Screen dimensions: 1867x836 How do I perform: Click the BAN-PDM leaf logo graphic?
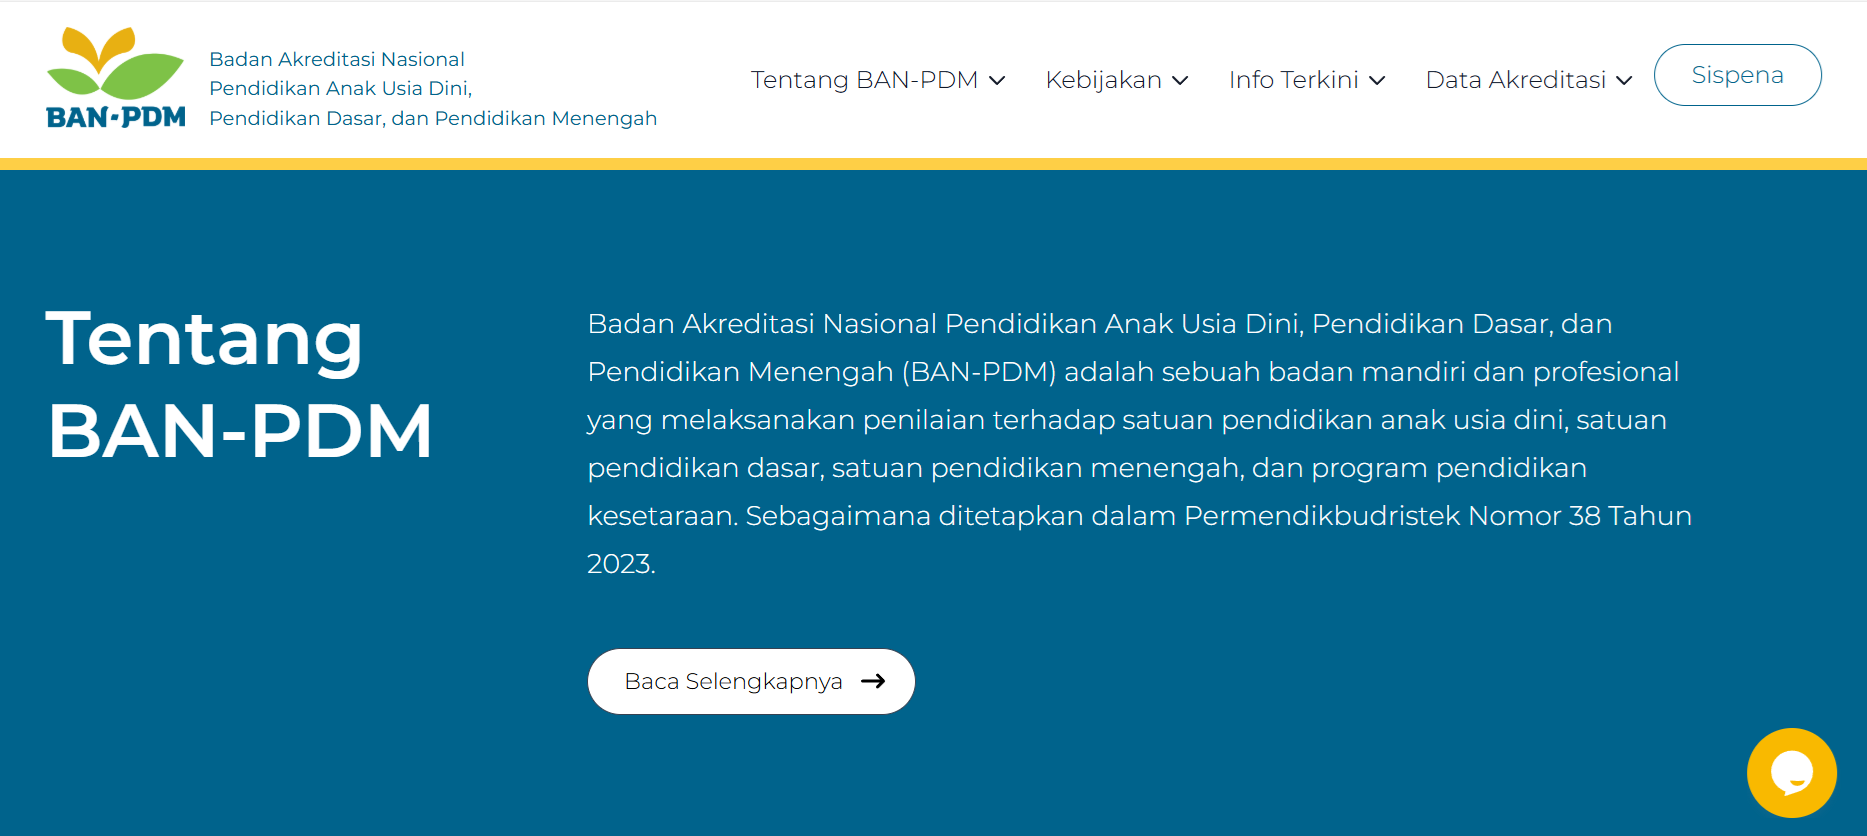[x=115, y=63]
